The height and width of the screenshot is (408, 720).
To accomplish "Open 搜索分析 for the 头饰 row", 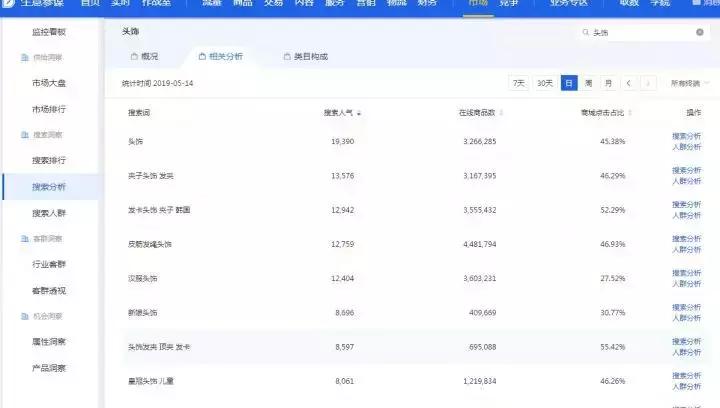I will (686, 136).
